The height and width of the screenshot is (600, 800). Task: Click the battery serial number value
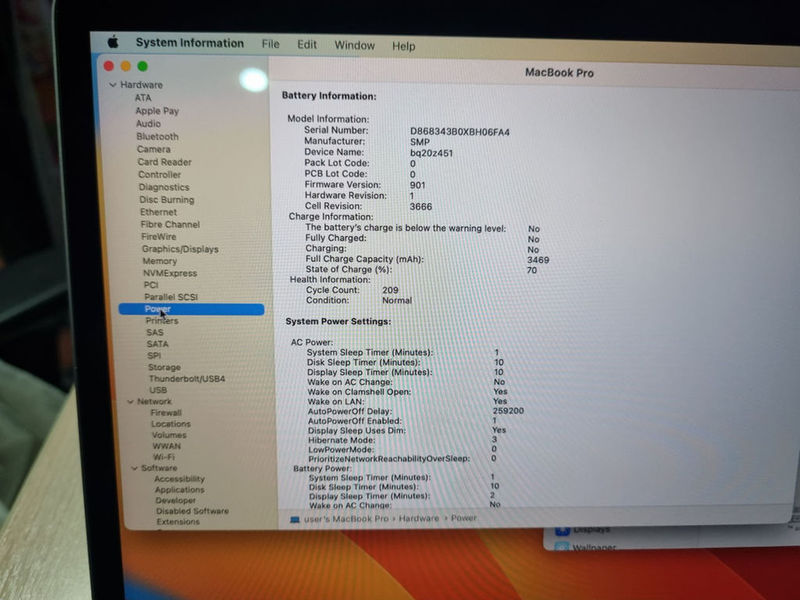(x=460, y=132)
